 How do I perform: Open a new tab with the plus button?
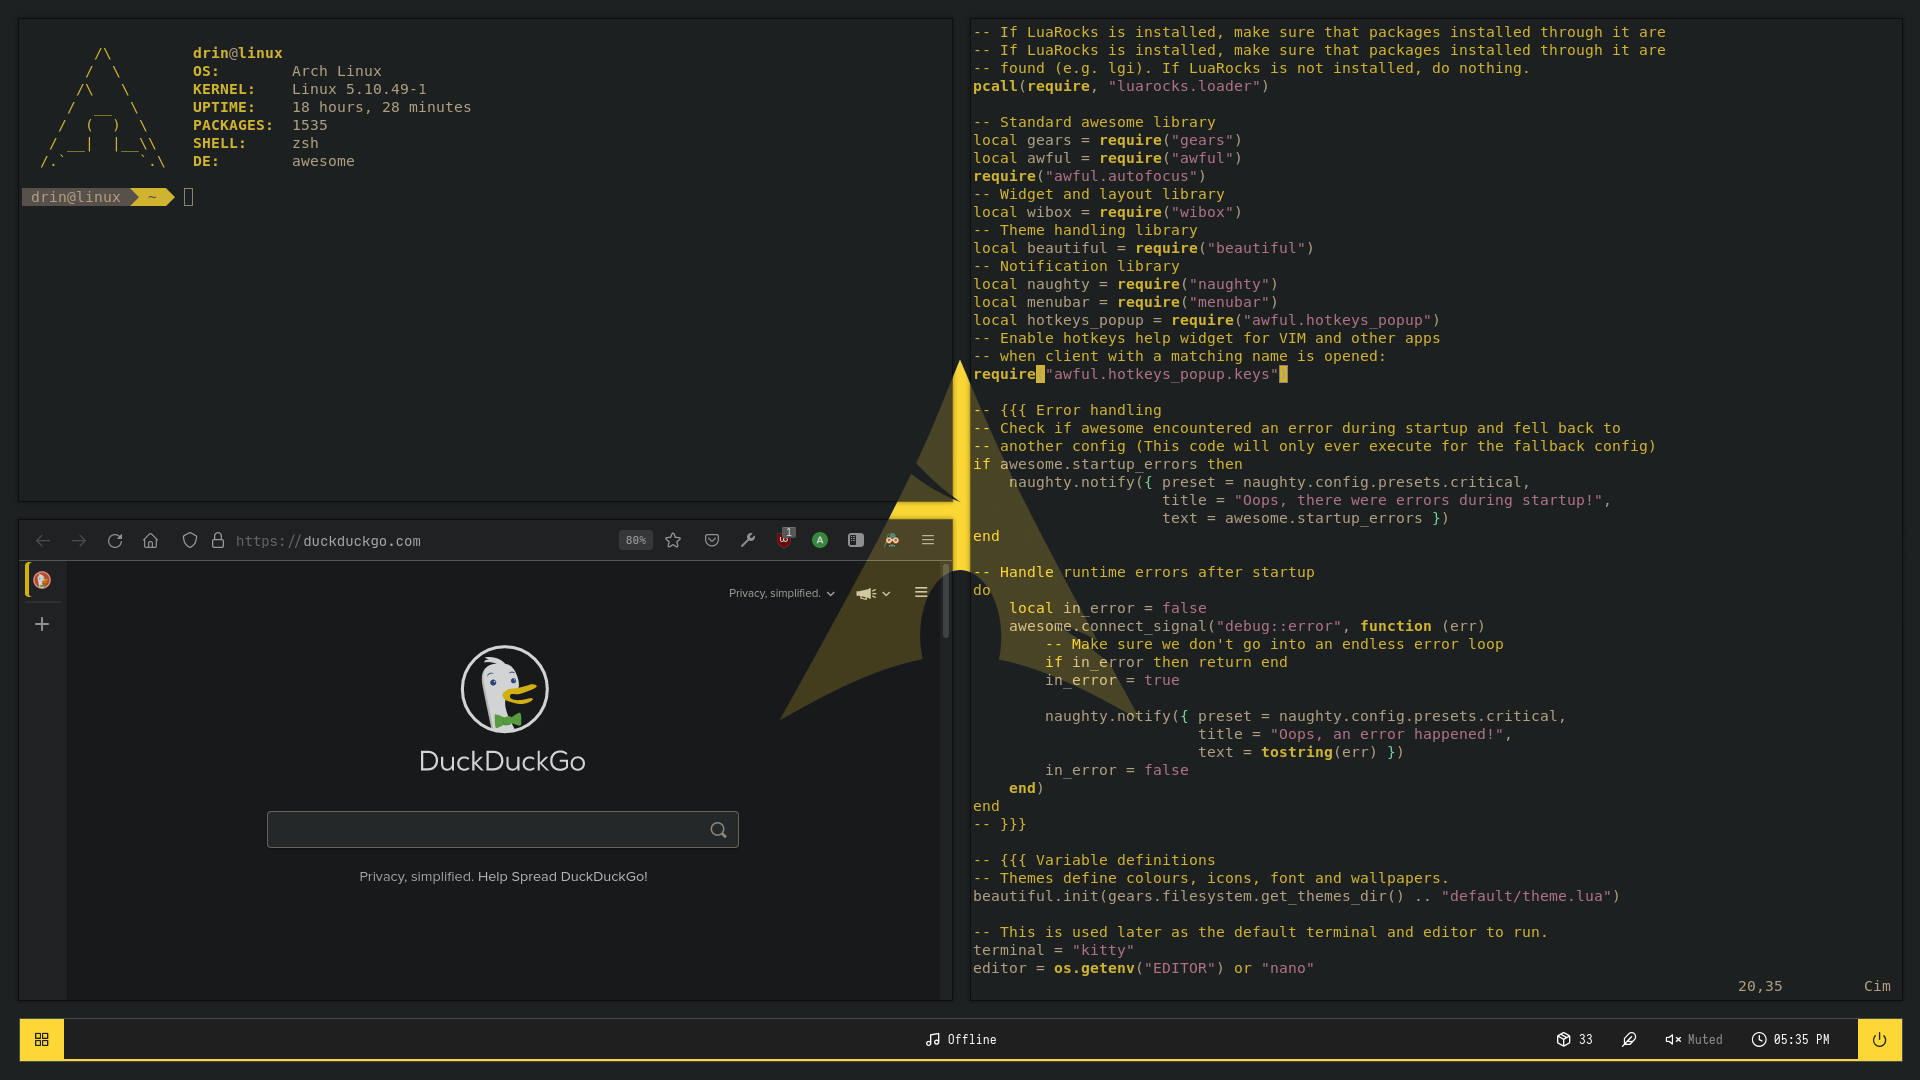pos(42,624)
